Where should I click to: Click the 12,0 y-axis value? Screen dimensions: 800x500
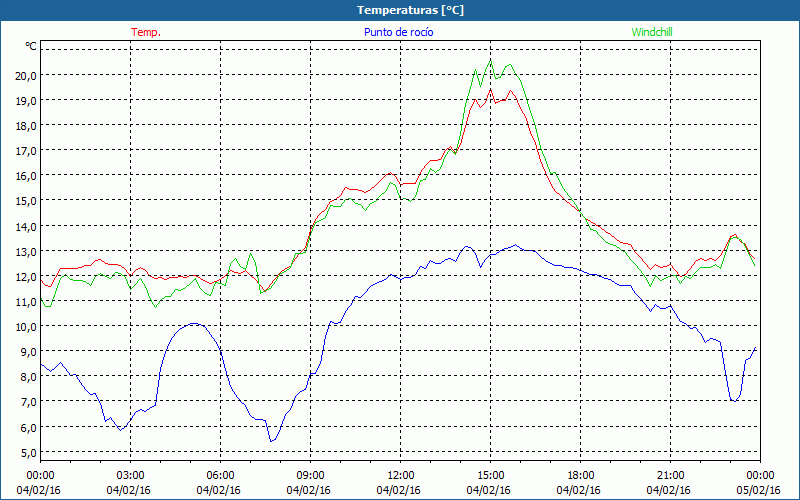pos(27,276)
